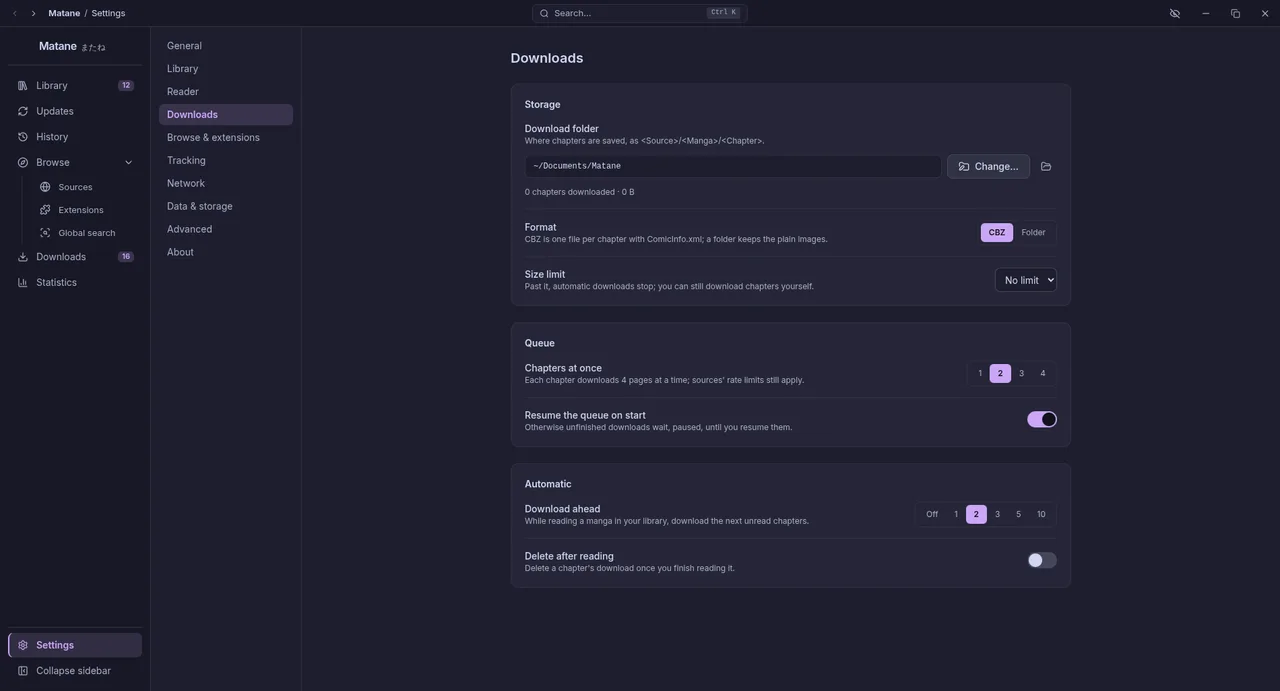This screenshot has width=1280, height=691.
Task: Click Collapse sidebar label
Action: (x=73, y=671)
